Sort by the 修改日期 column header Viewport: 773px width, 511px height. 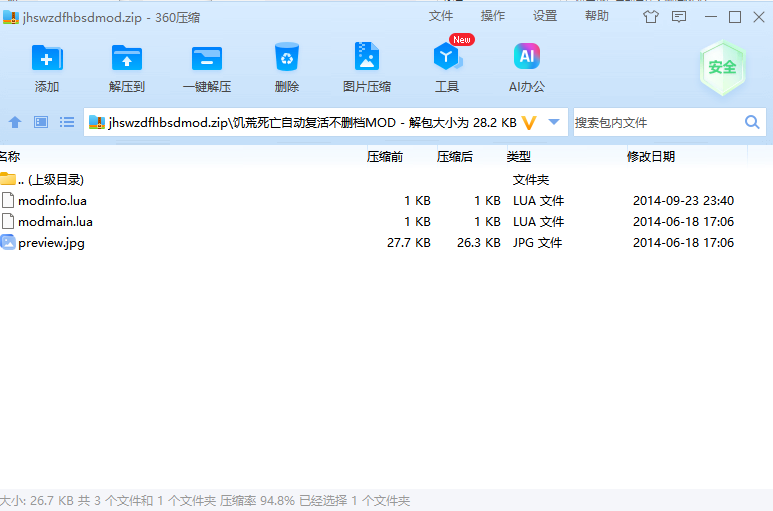pyautogui.click(x=651, y=157)
